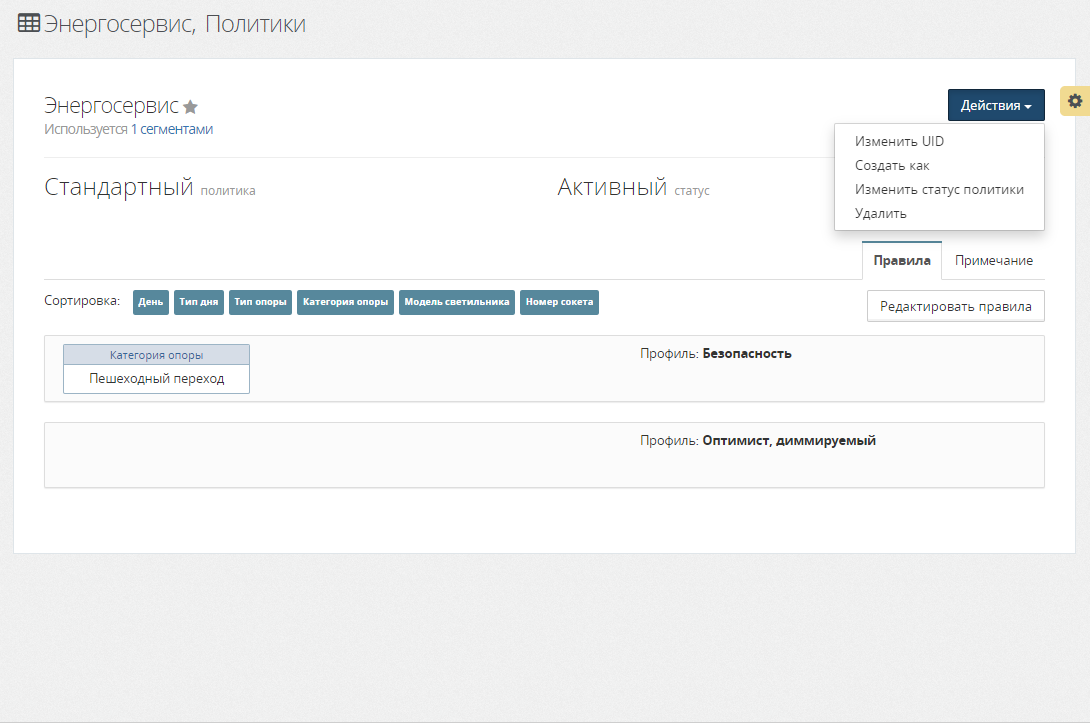This screenshot has width=1090, height=723.
Task: Open the 1 сегментами link
Action: point(171,129)
